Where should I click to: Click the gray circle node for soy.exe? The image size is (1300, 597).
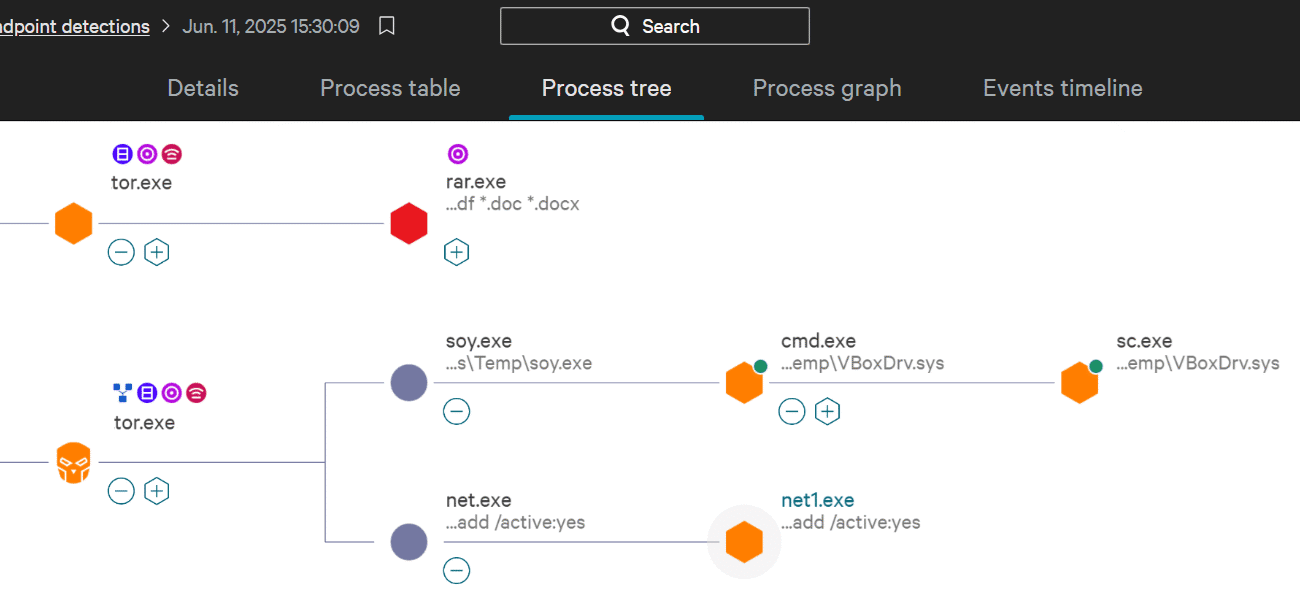pos(409,383)
